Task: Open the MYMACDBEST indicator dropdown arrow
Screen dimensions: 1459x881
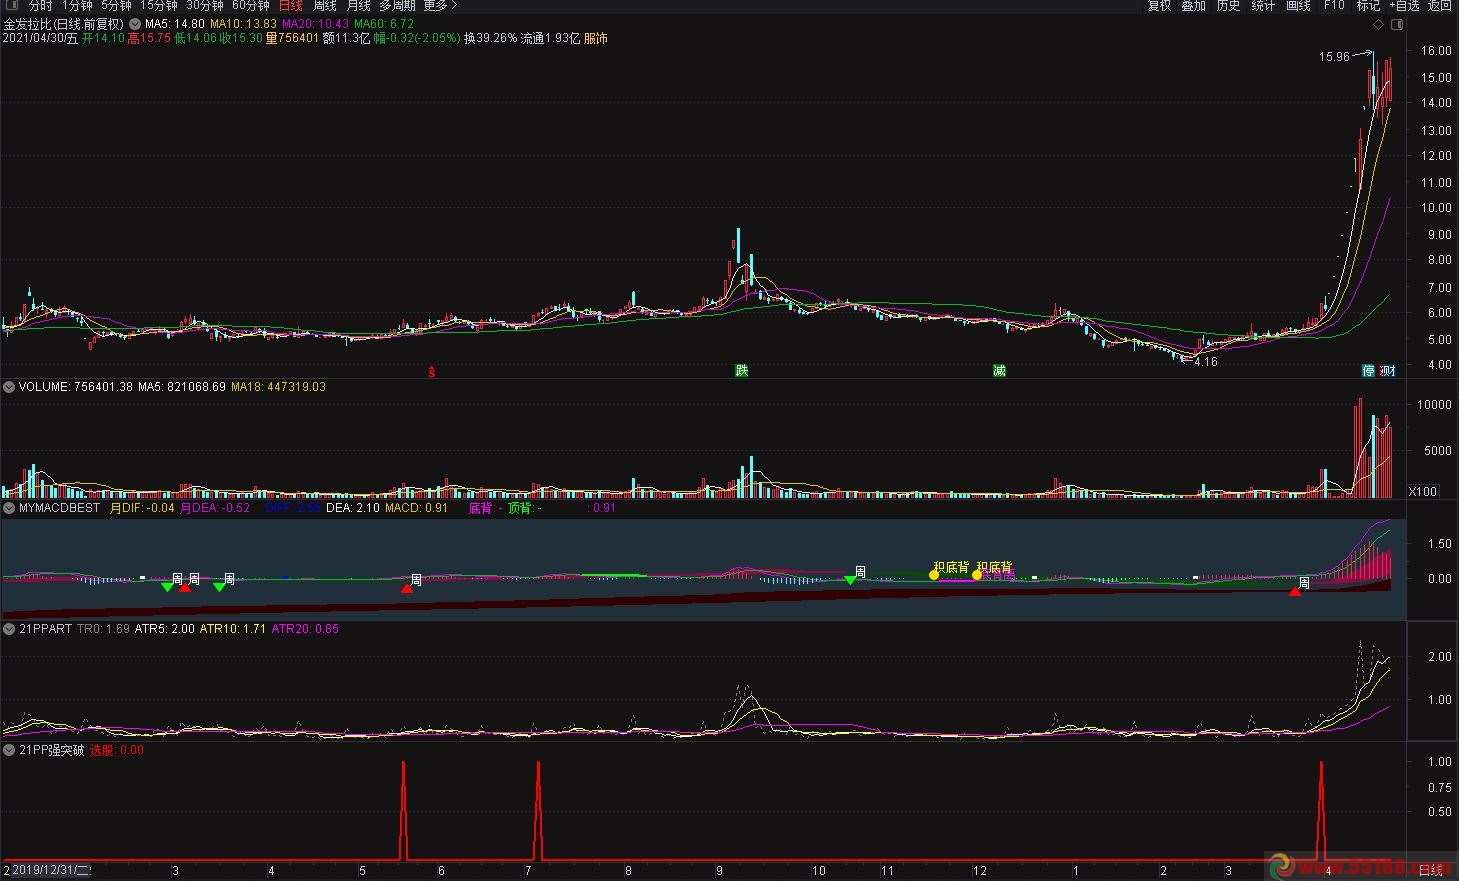Action: pos(9,508)
